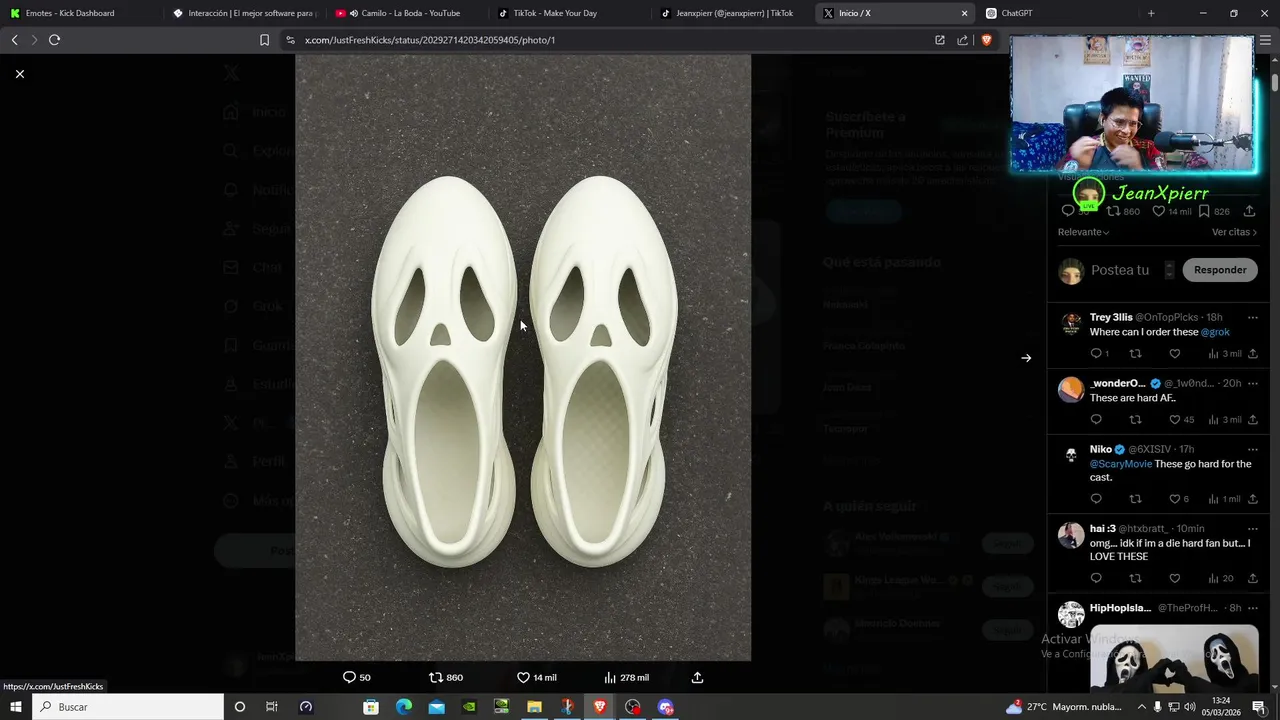Repost from sidebar stats row showing 860
Viewport: 1280px width, 720px height.
[1123, 211]
